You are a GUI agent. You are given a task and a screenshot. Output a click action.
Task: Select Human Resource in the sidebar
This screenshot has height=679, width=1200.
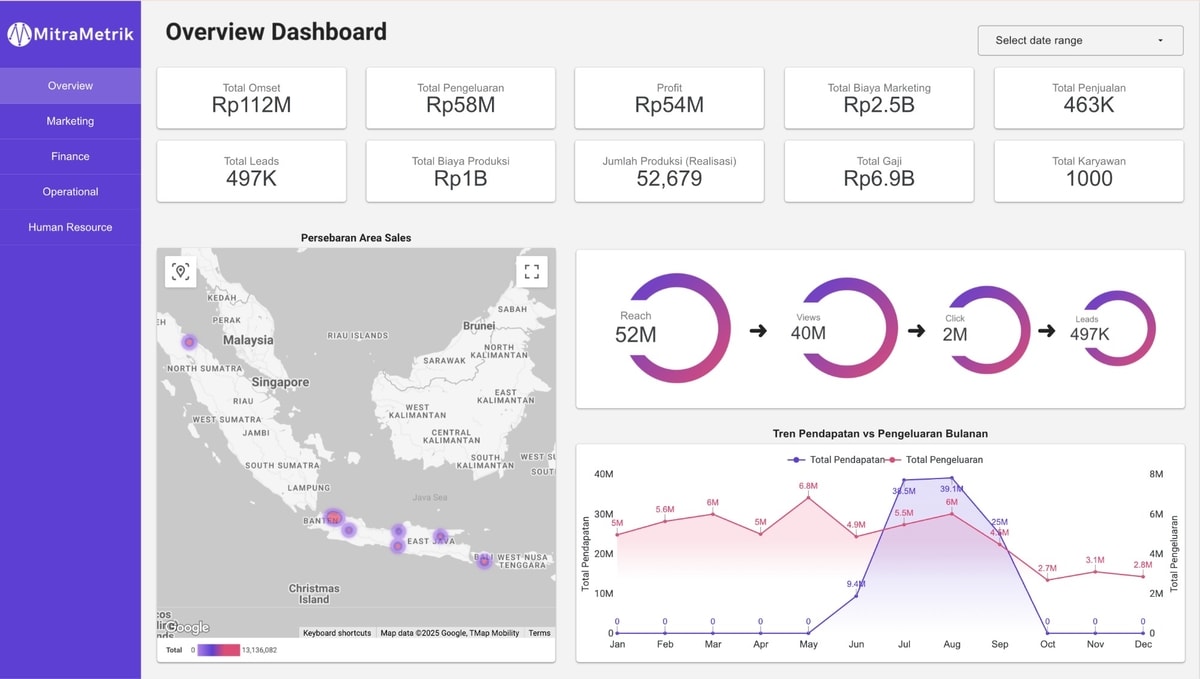coord(70,227)
